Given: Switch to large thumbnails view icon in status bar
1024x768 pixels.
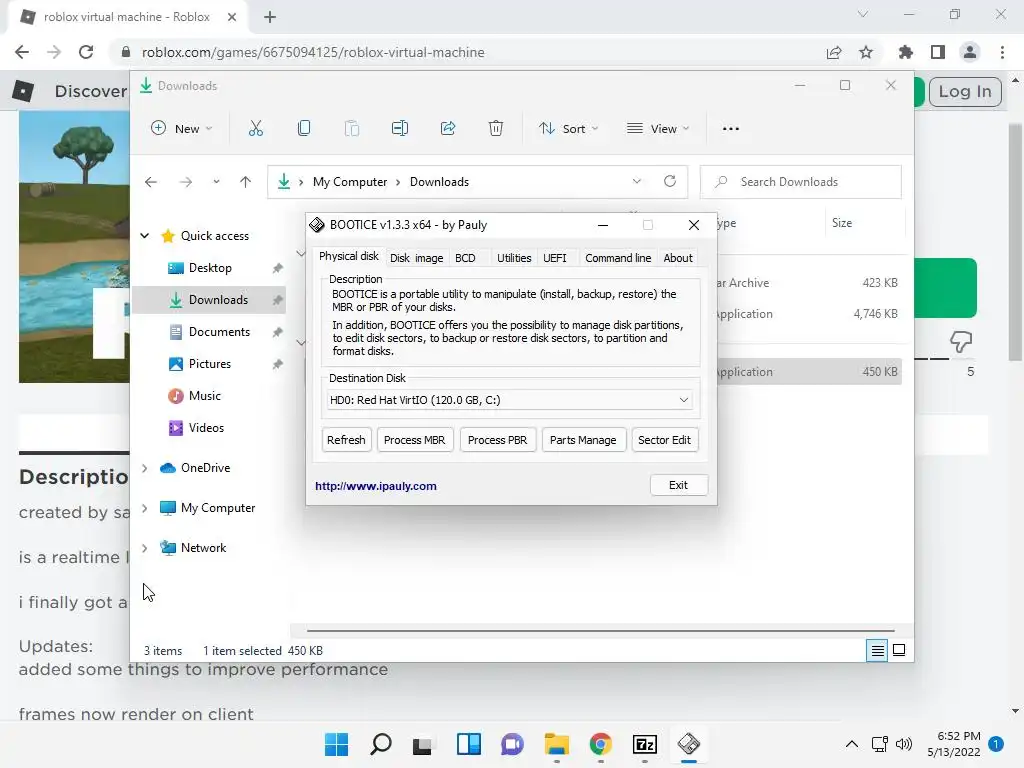Looking at the screenshot, I should coord(899,650).
